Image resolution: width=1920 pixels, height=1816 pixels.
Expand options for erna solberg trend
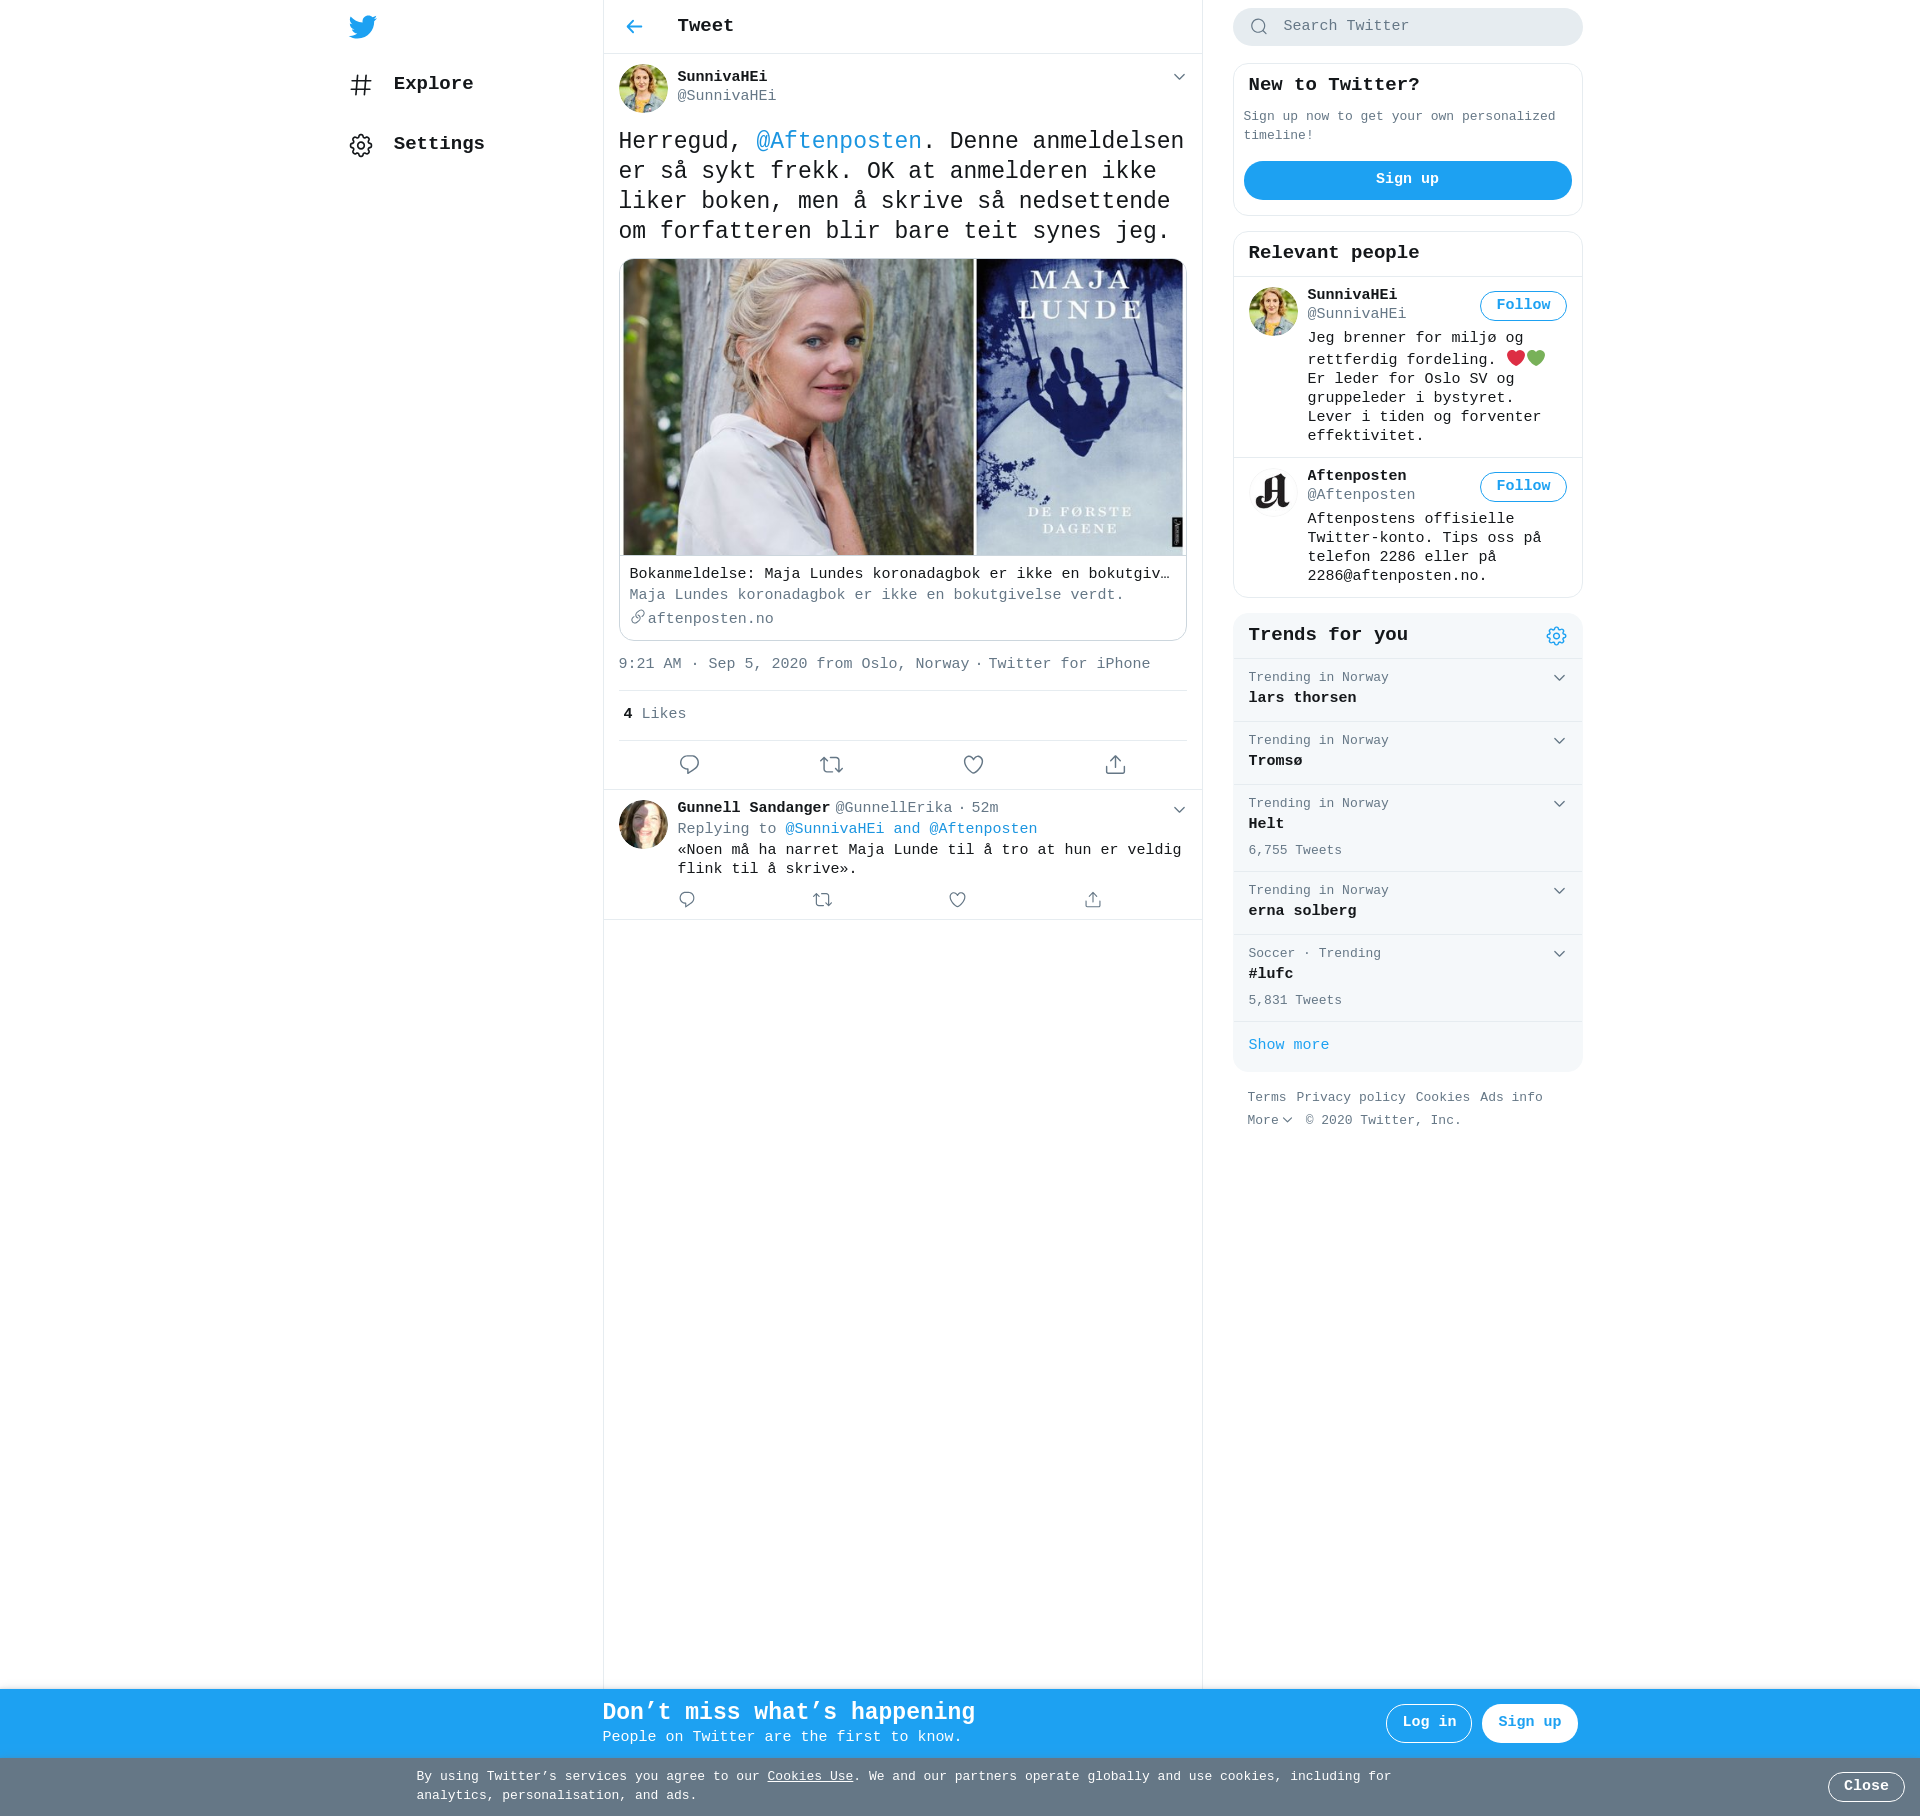1559,891
